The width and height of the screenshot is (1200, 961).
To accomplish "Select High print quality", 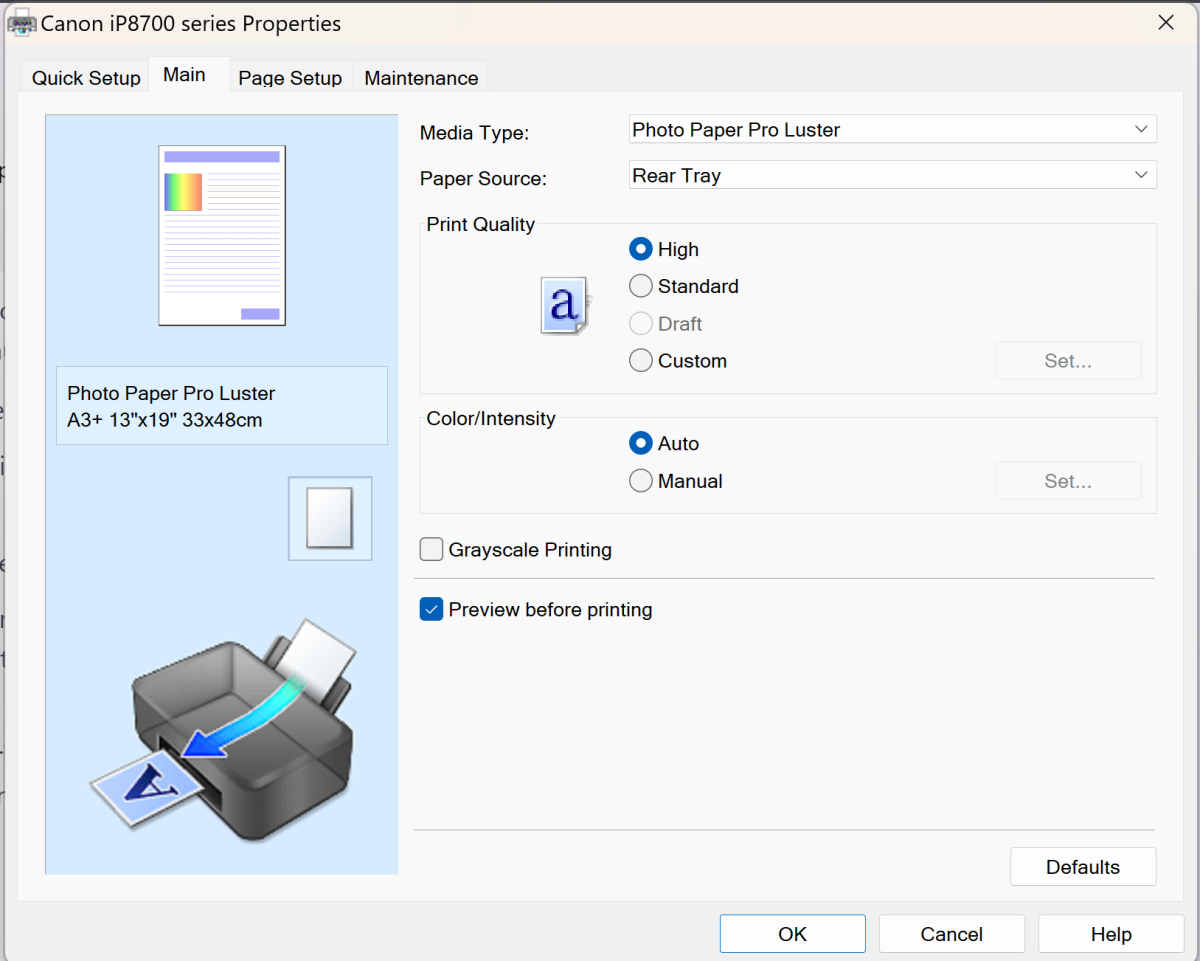I will tap(641, 250).
